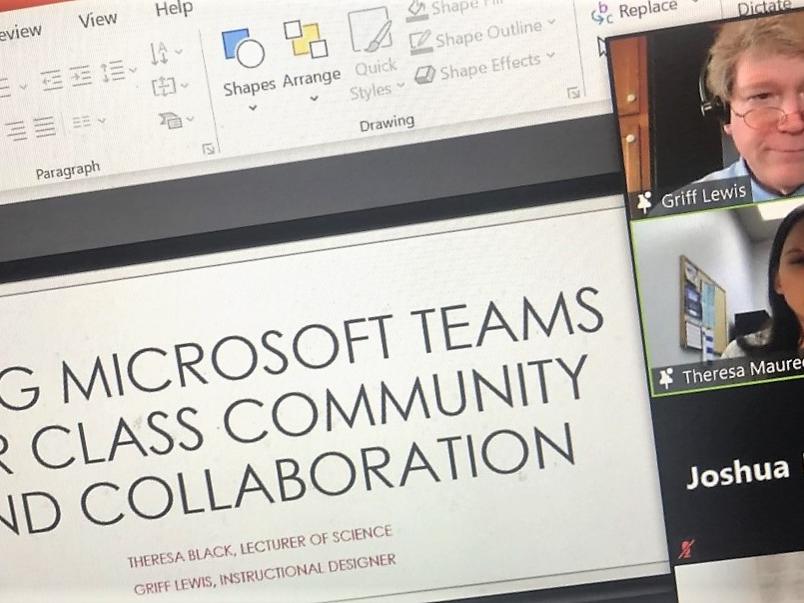
Task: Expand the Shape Outline dropdown chevron
Action: [x=551, y=26]
